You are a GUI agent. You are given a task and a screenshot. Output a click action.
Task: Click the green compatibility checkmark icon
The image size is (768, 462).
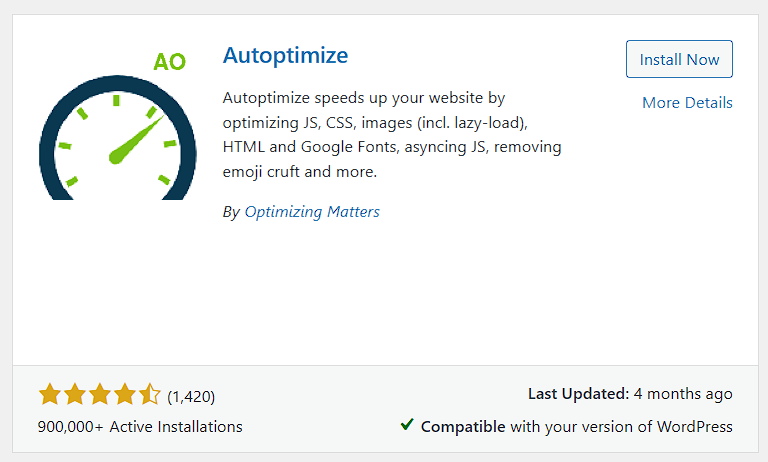[x=407, y=424]
